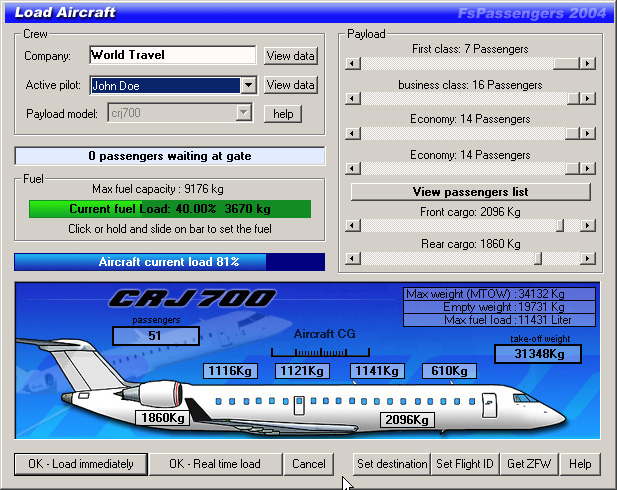Open the Payload model crj700 dropdown
The height and width of the screenshot is (490, 617).
point(244,113)
